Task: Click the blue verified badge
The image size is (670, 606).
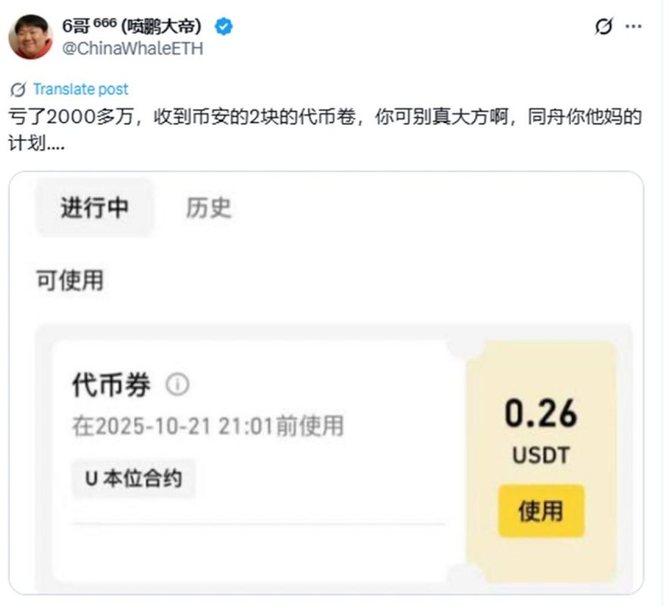Action: coord(223,26)
